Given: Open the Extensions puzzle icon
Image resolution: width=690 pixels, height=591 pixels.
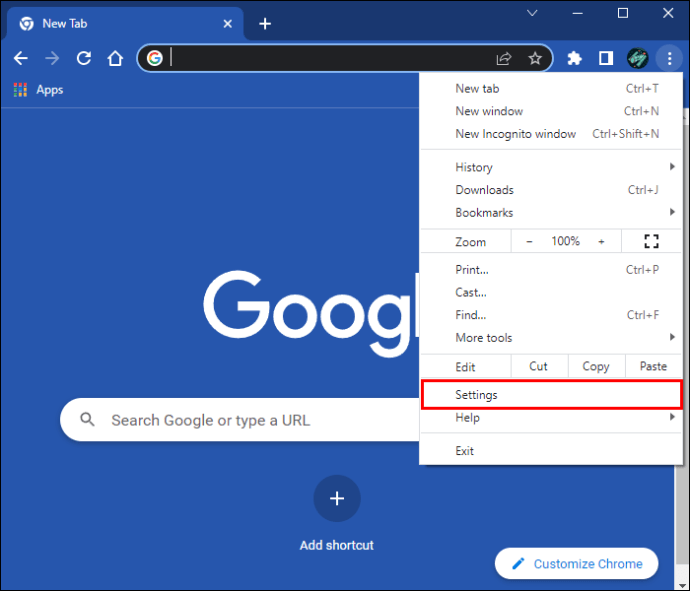Looking at the screenshot, I should 574,58.
